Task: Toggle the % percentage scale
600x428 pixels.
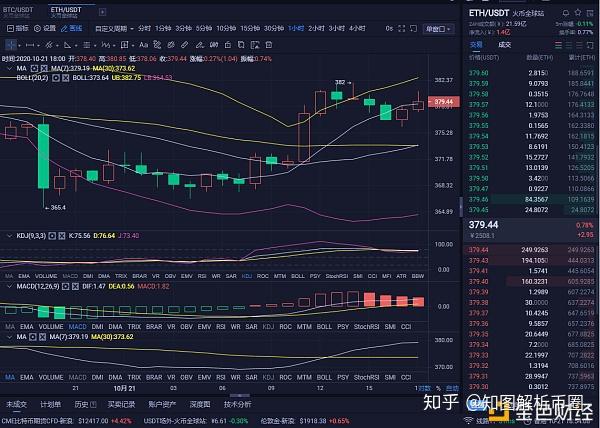Action: (438, 388)
